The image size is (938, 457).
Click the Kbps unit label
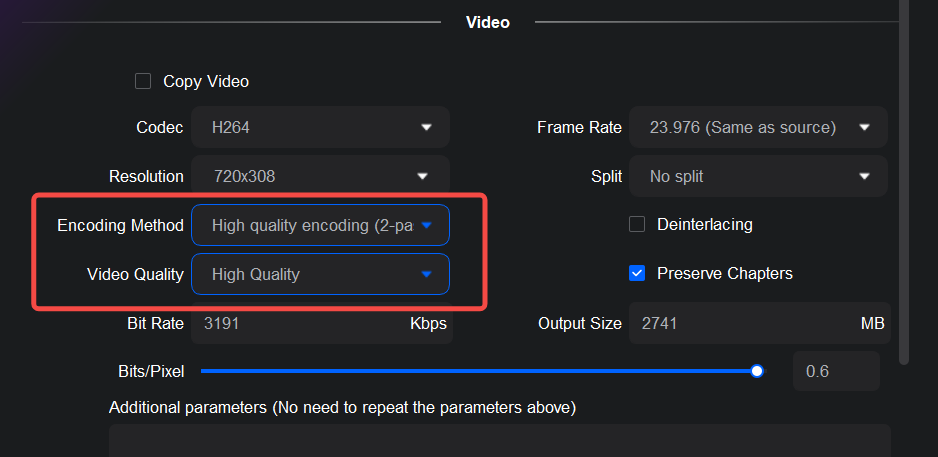pos(428,324)
